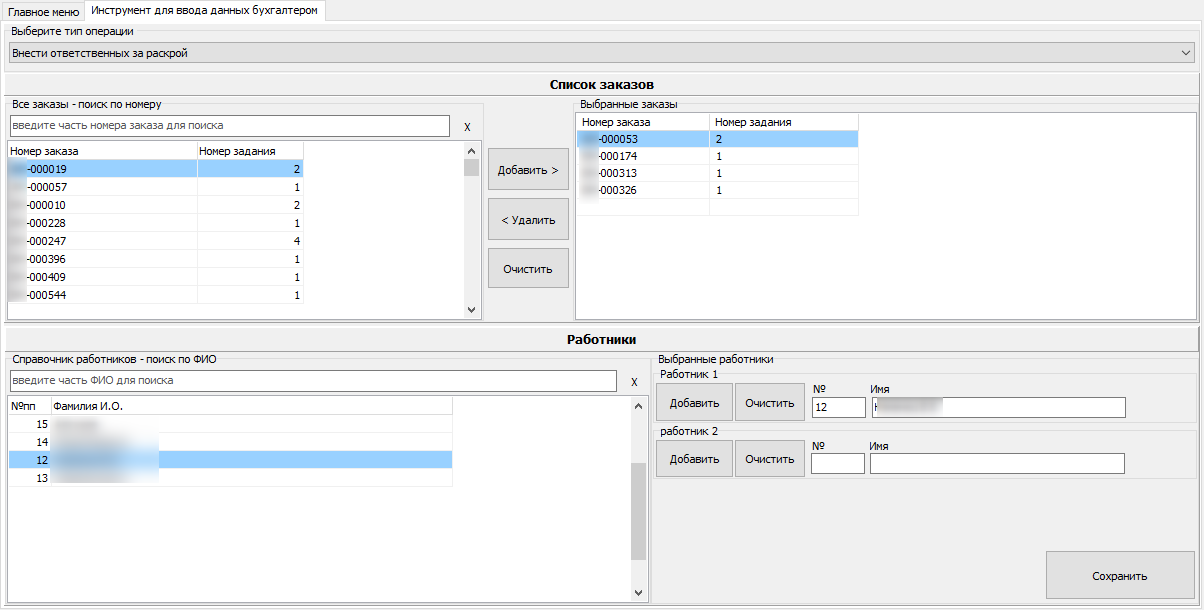Open the operation type dropdown
Viewport: 1204px width, 610px height.
(601, 52)
